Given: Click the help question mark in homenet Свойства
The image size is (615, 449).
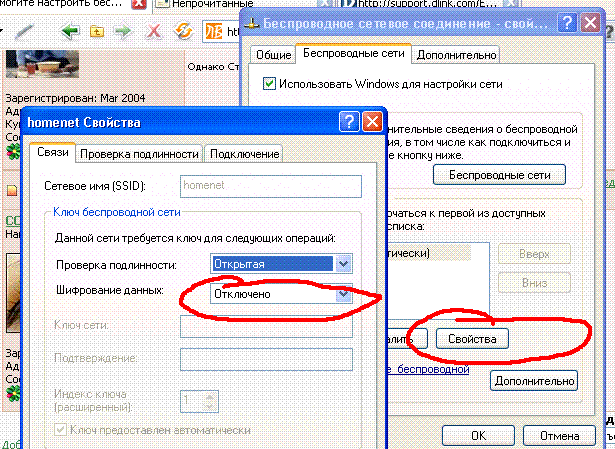Looking at the screenshot, I should [x=349, y=122].
